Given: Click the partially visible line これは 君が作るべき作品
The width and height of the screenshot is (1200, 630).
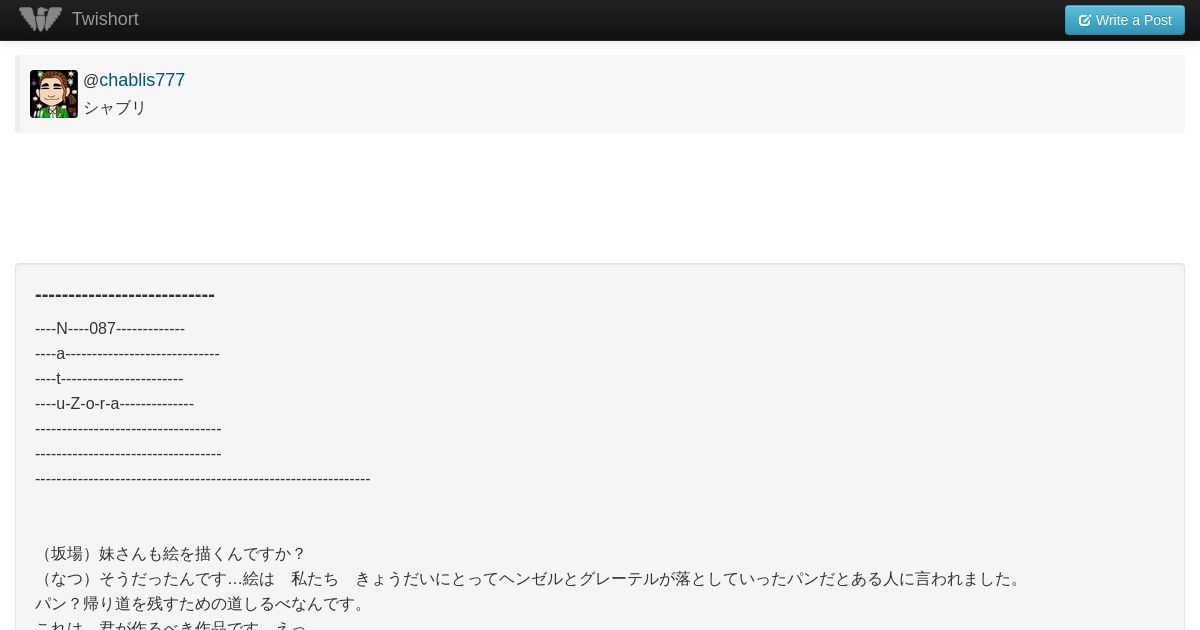Looking at the screenshot, I should [170, 624].
